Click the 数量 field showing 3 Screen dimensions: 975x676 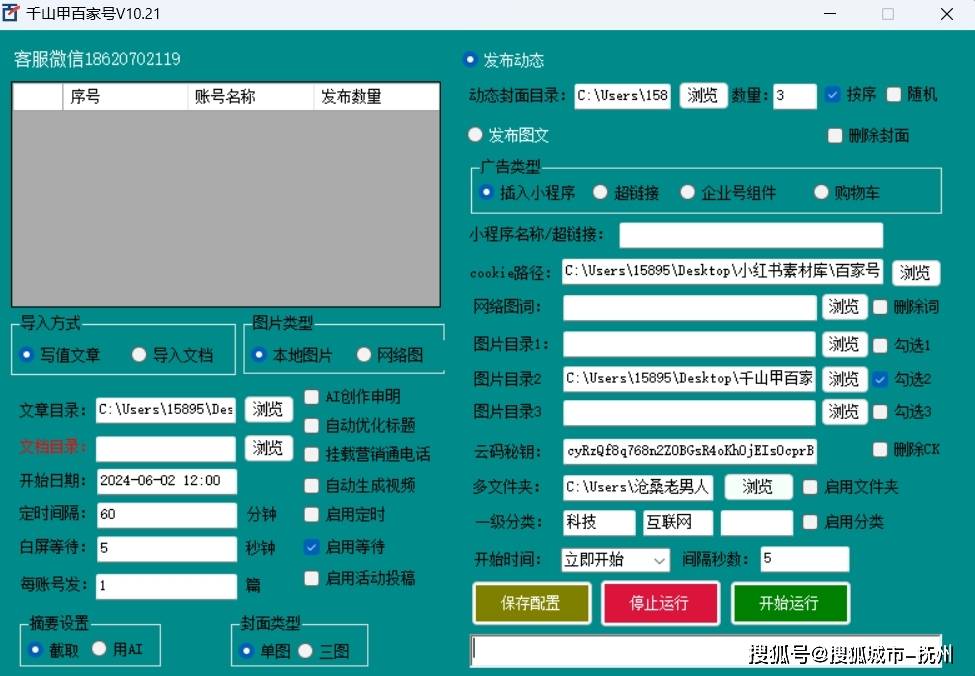[794, 96]
